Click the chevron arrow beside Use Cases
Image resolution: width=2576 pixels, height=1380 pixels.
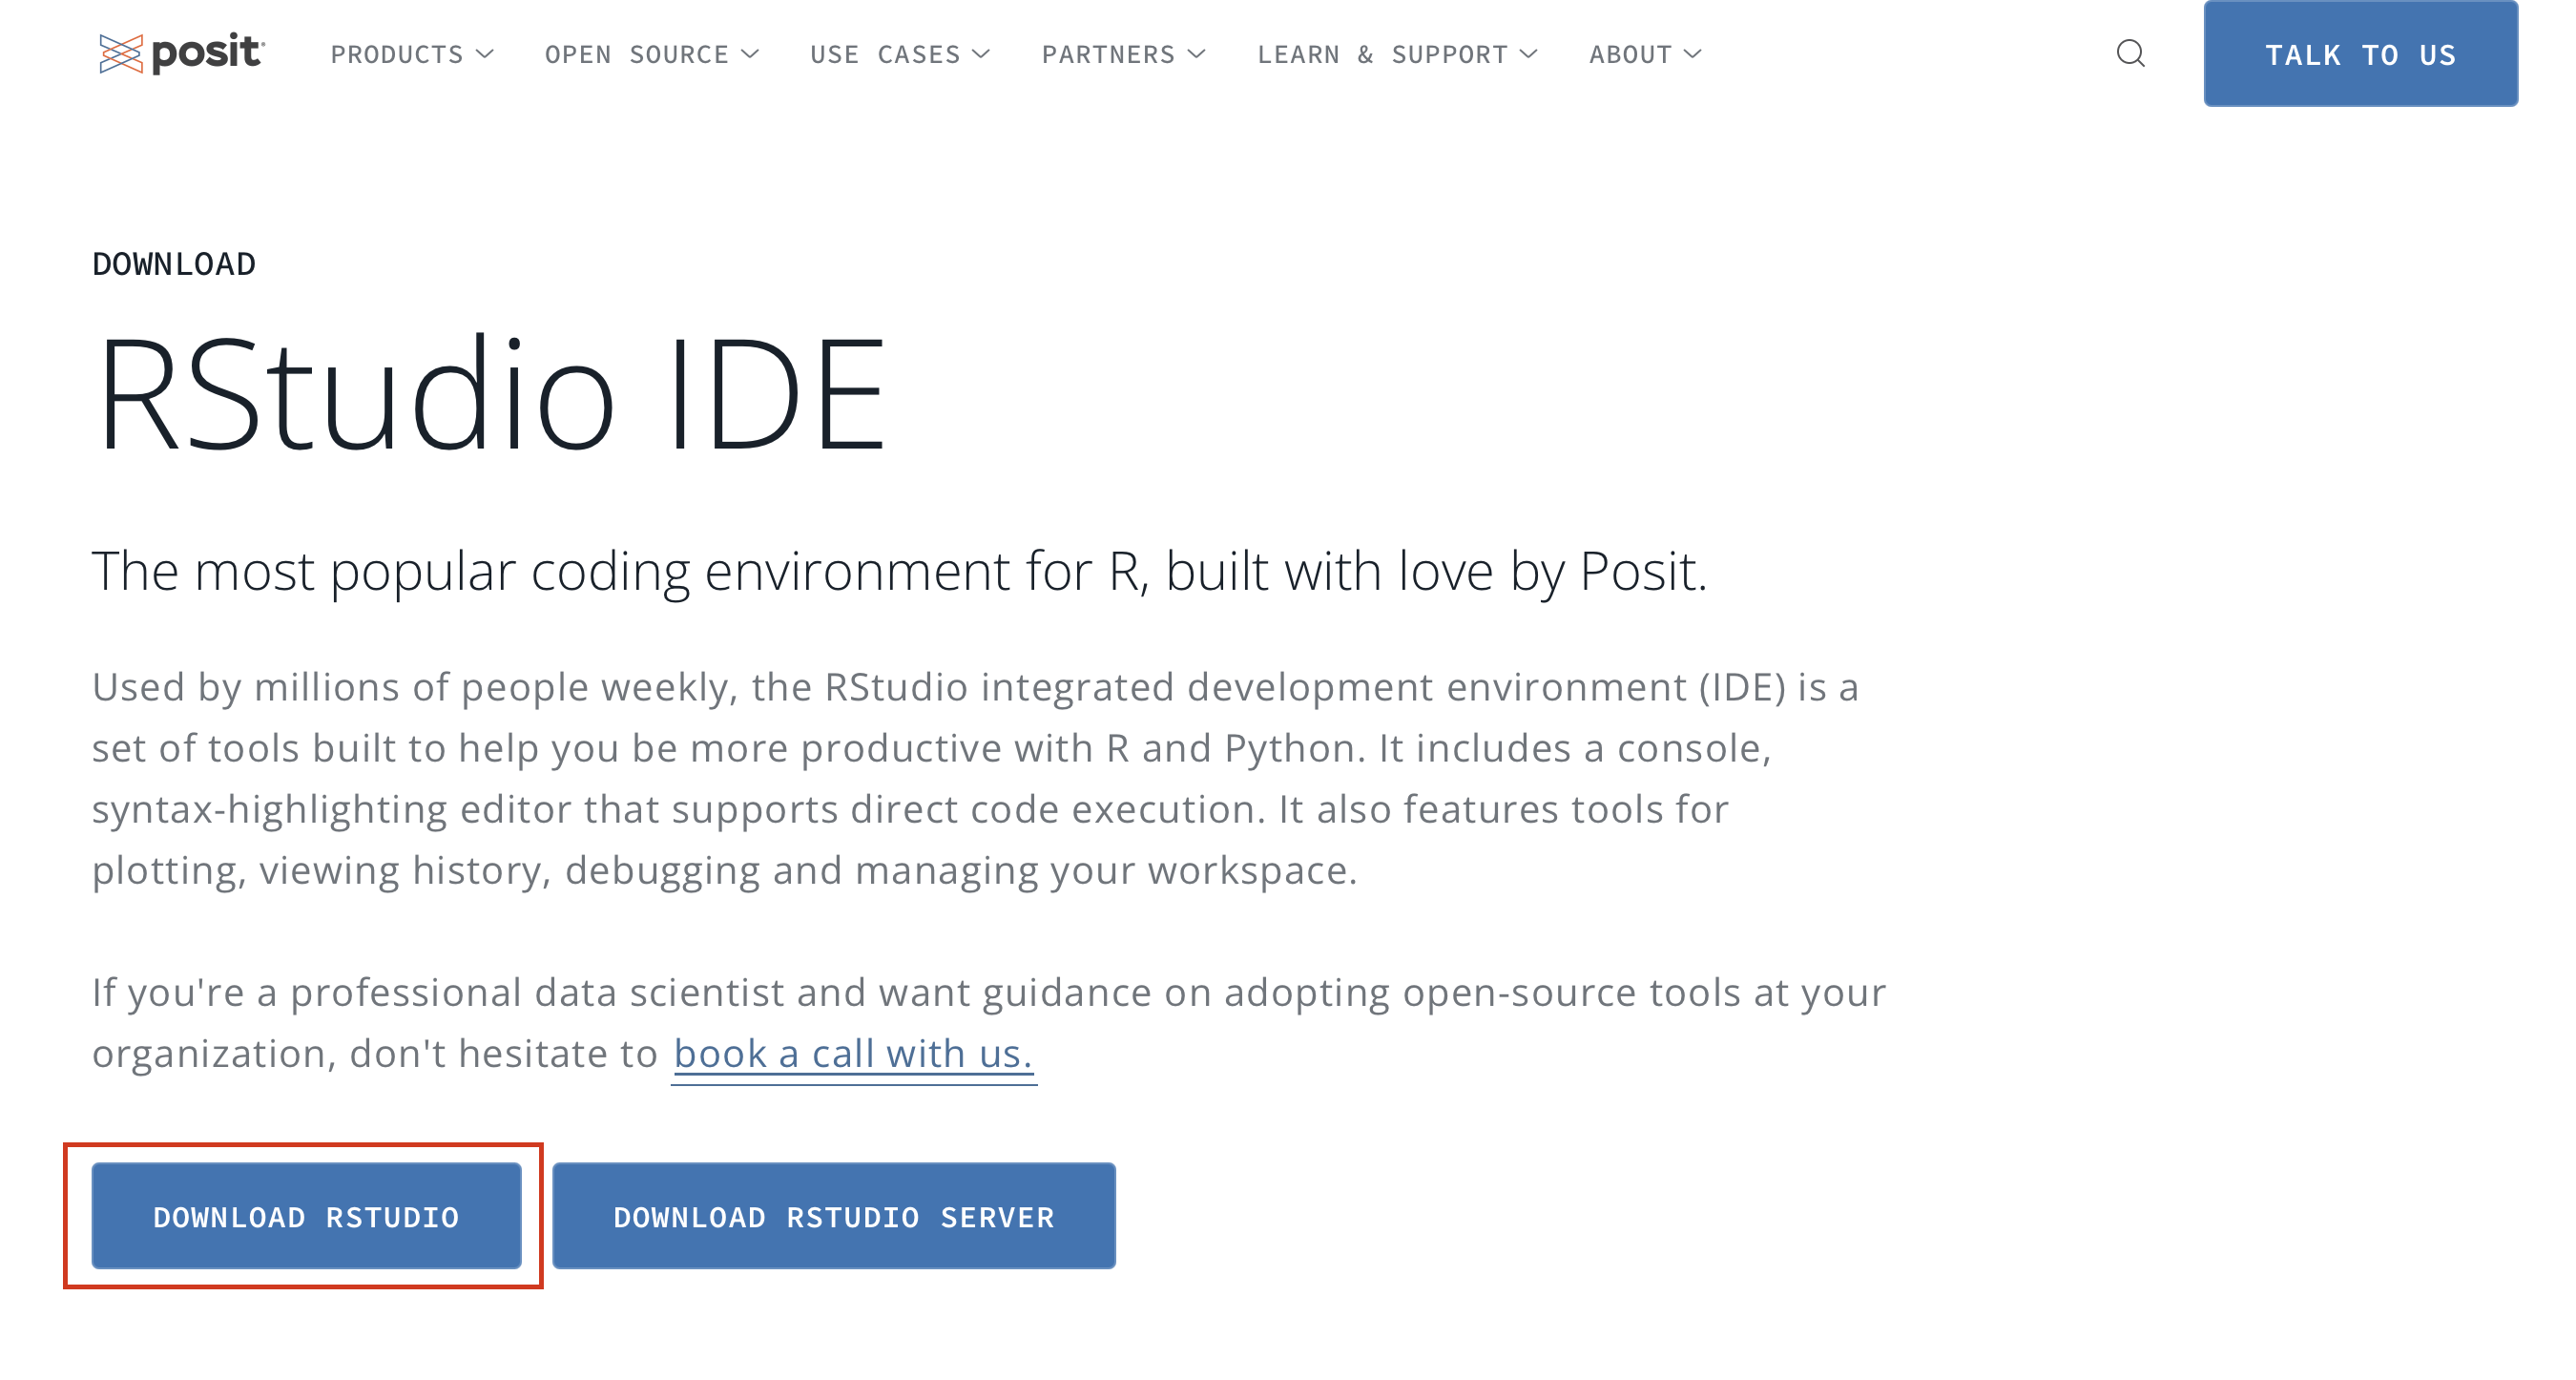tap(981, 54)
